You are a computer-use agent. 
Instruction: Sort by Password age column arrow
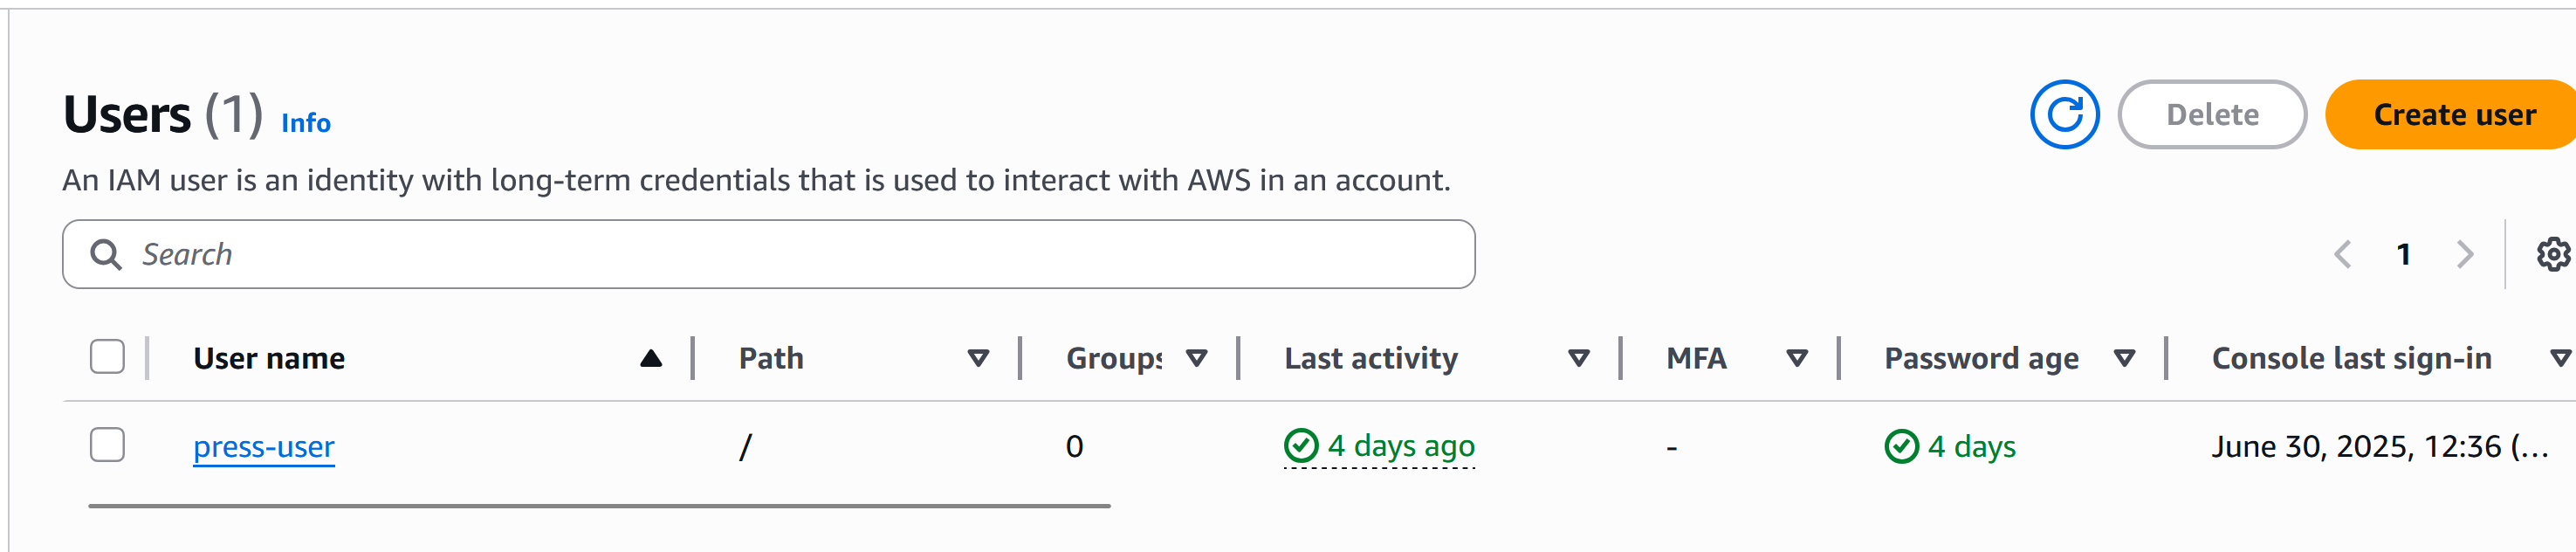2124,358
